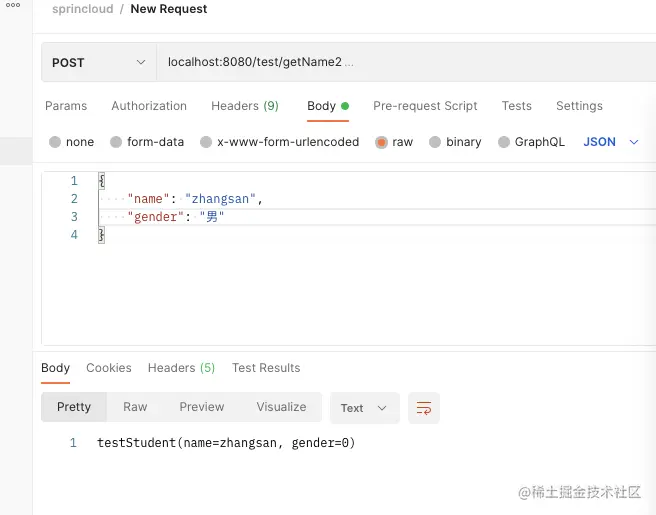Click the closing brace on line 4
Viewport: 656px width, 515px height.
tap(101, 235)
